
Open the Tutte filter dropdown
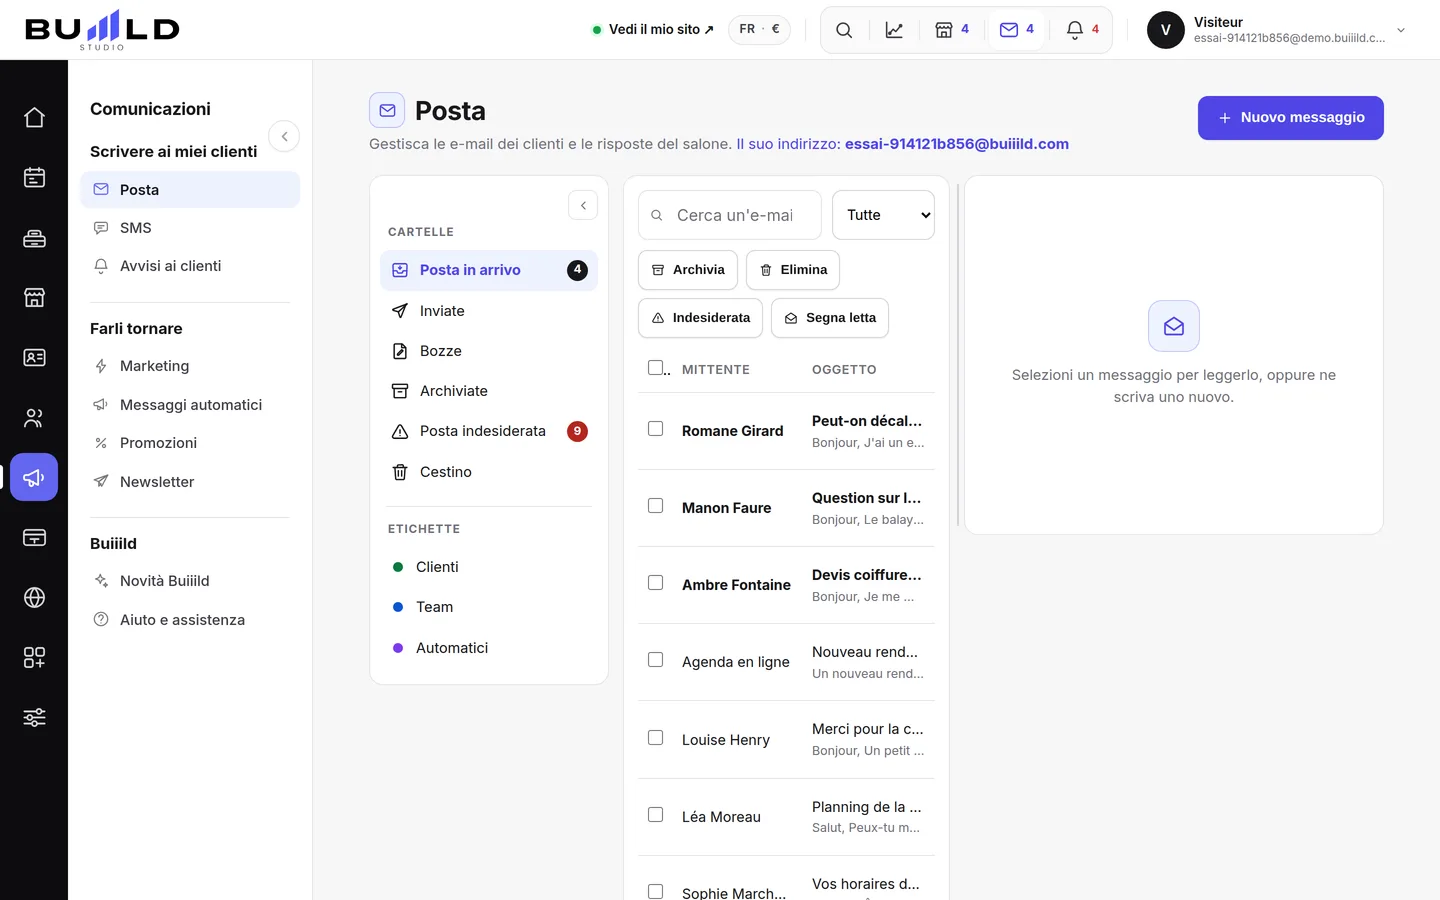click(883, 215)
